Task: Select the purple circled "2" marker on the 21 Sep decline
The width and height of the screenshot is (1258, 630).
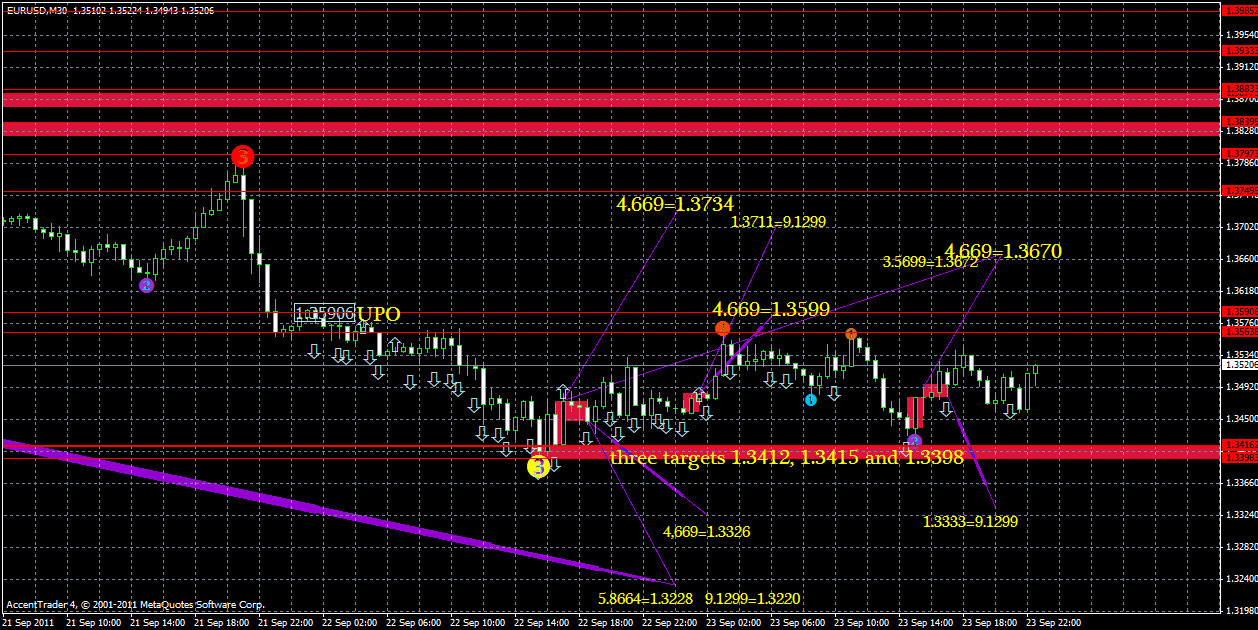Action: (x=146, y=285)
